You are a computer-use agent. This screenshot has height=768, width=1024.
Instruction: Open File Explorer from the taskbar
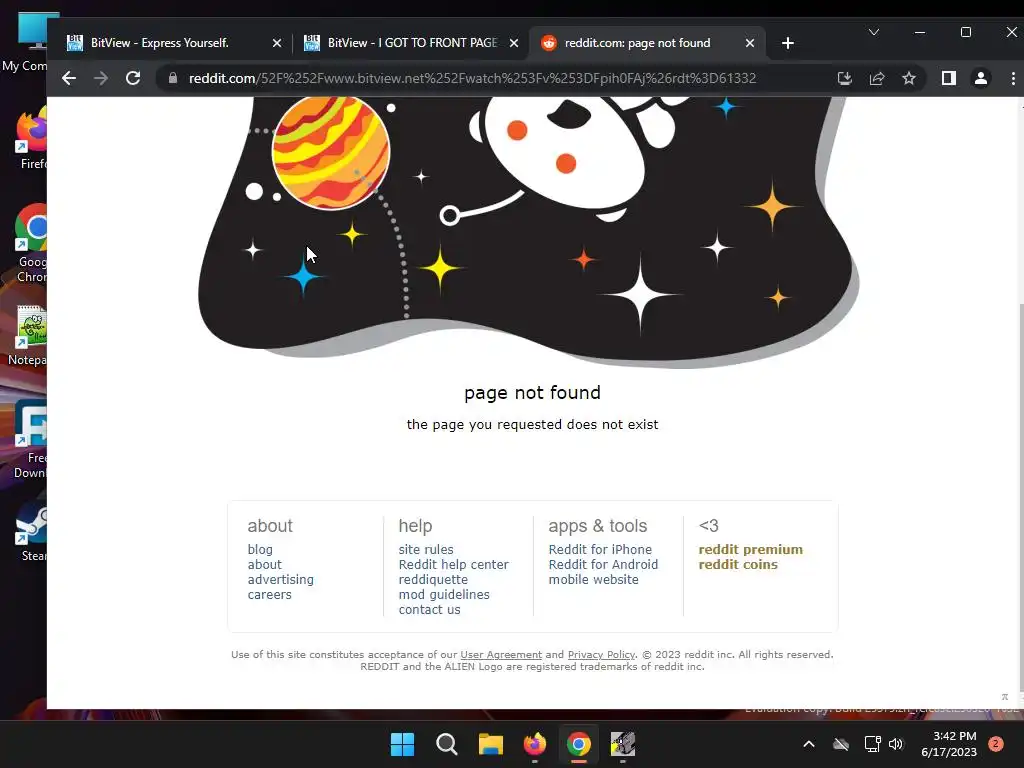pyautogui.click(x=490, y=744)
